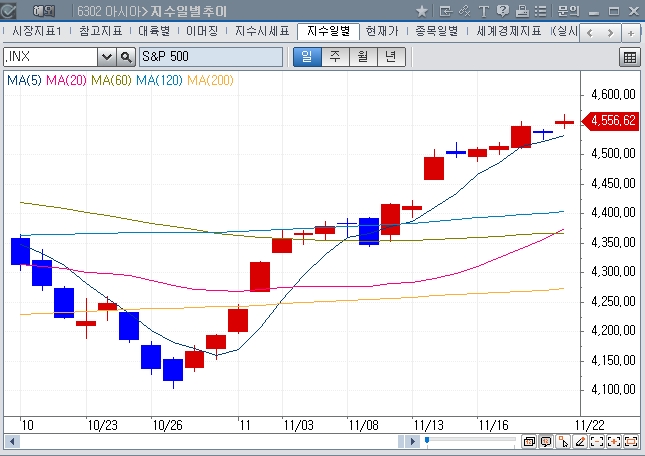Click the 문의 button in title bar
This screenshot has height=456, width=645.
coord(568,10)
